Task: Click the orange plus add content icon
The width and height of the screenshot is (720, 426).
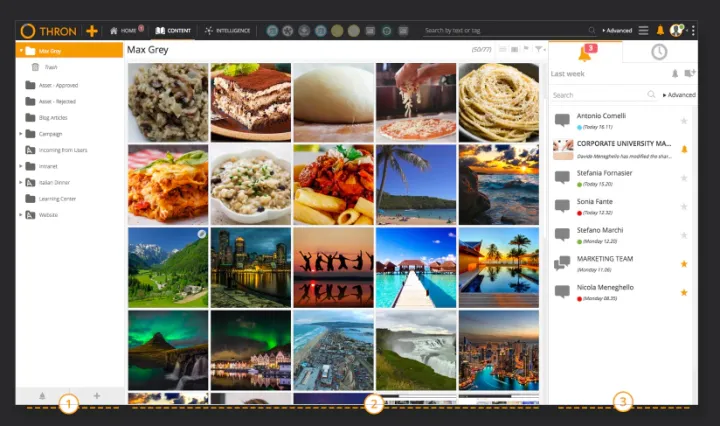Action: tap(92, 31)
